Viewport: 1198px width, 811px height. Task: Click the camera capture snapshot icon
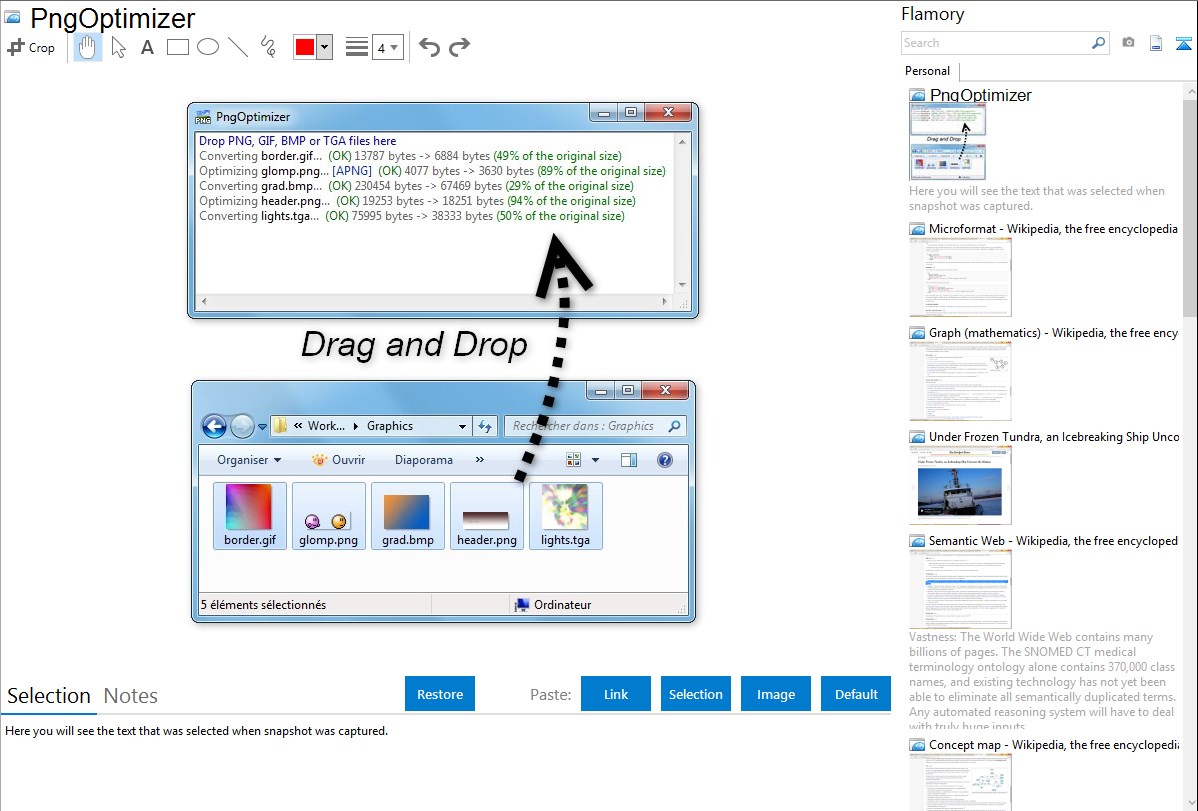click(x=1128, y=43)
